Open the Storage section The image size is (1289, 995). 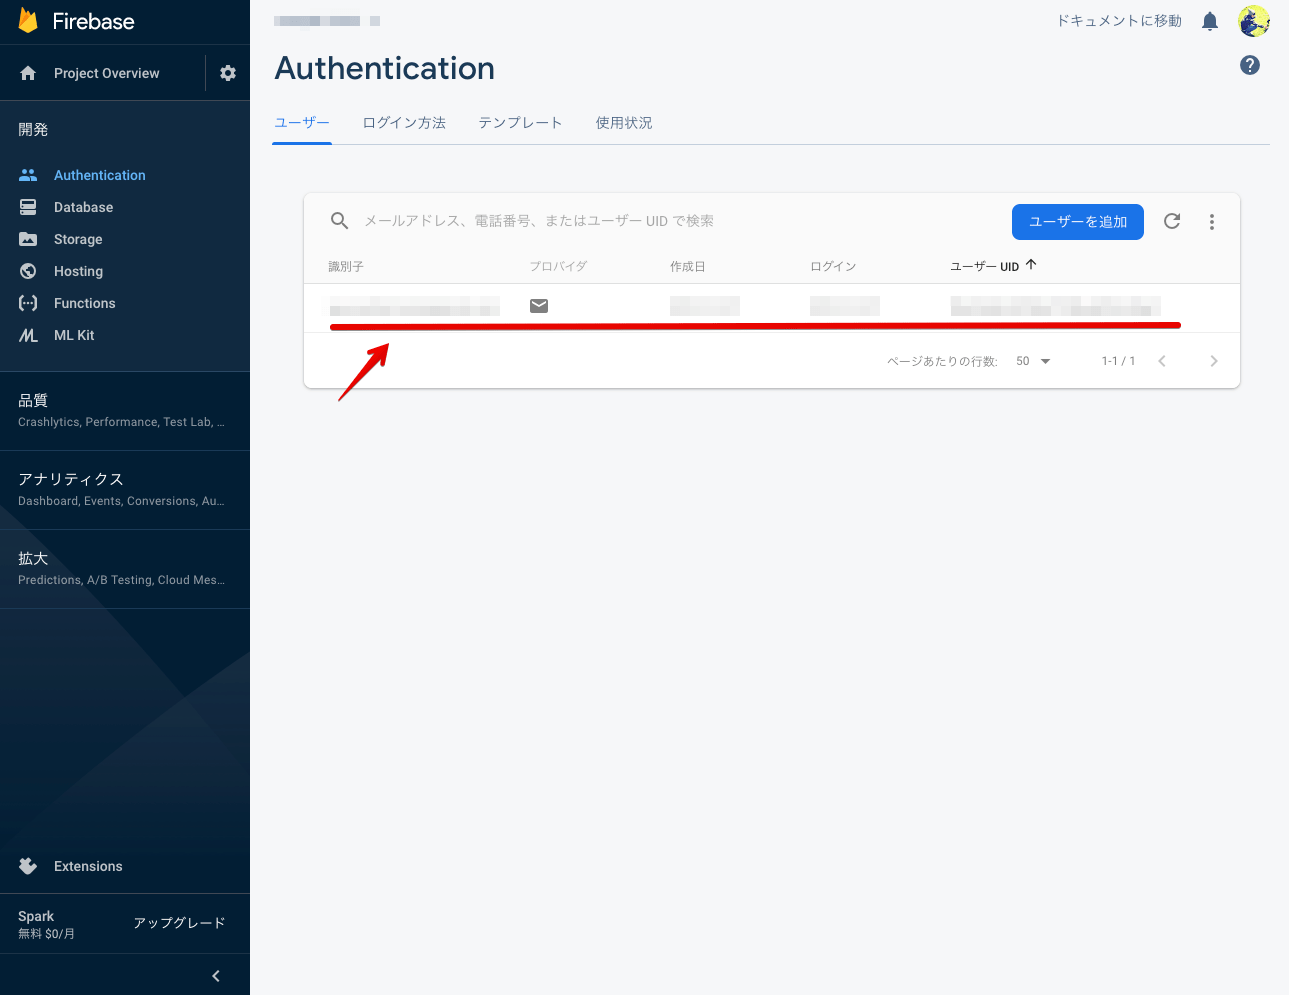pos(76,239)
